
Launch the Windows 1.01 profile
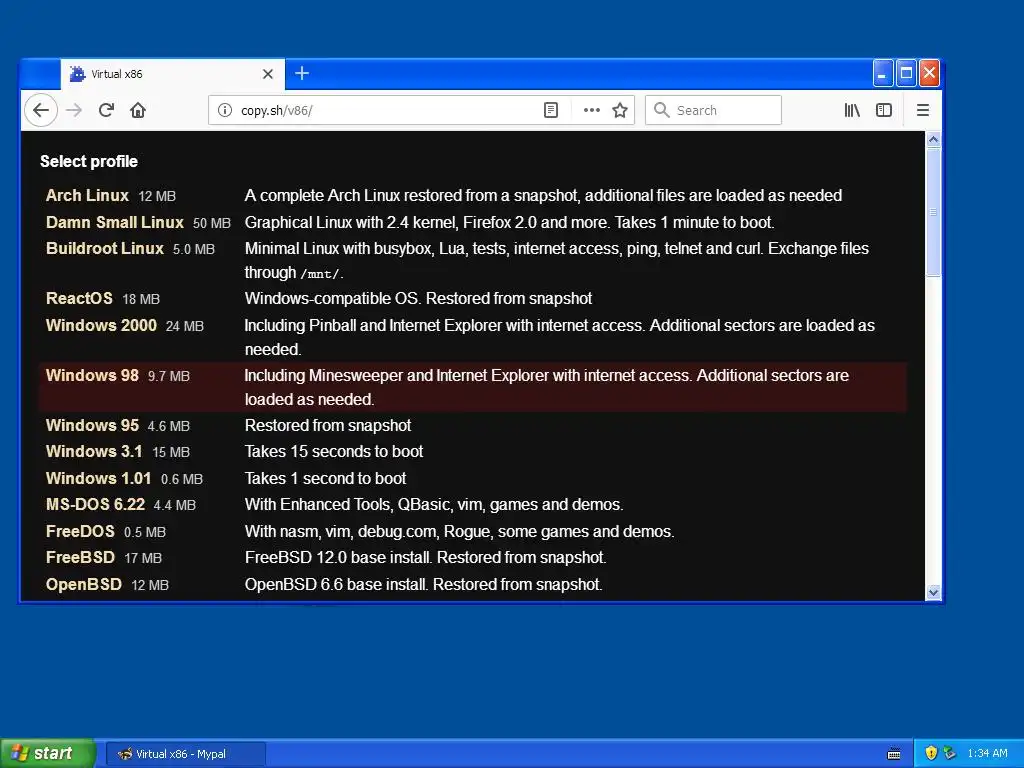[99, 478]
